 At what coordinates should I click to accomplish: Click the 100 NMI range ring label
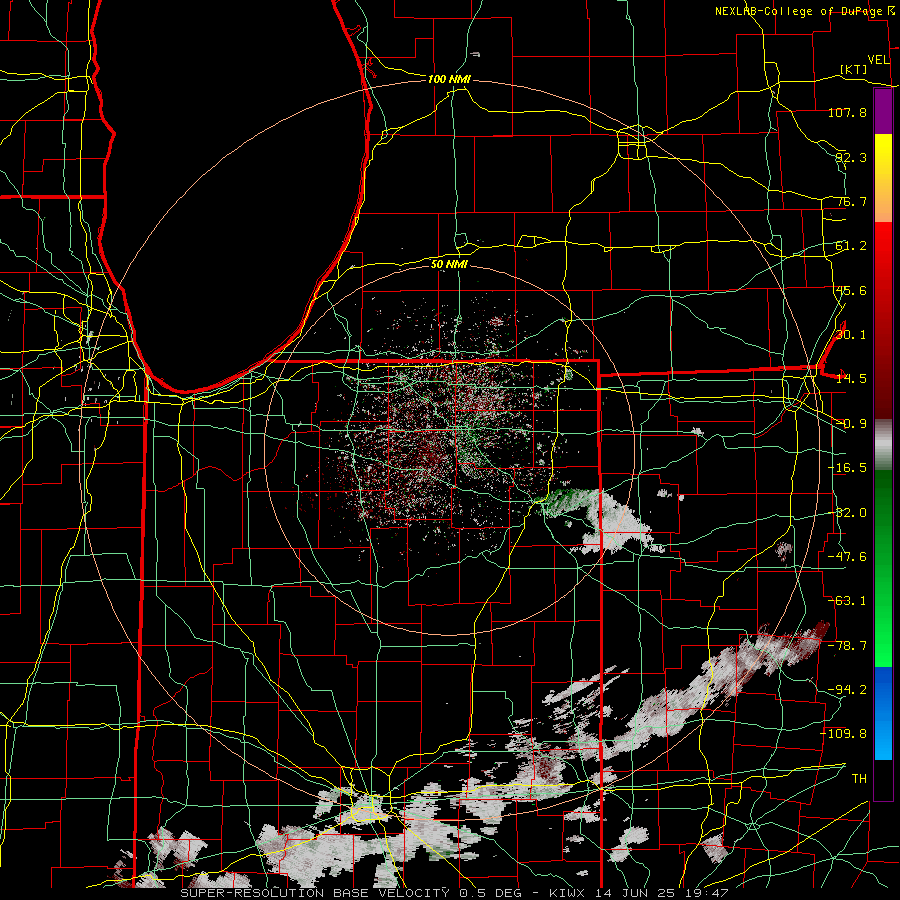click(449, 79)
